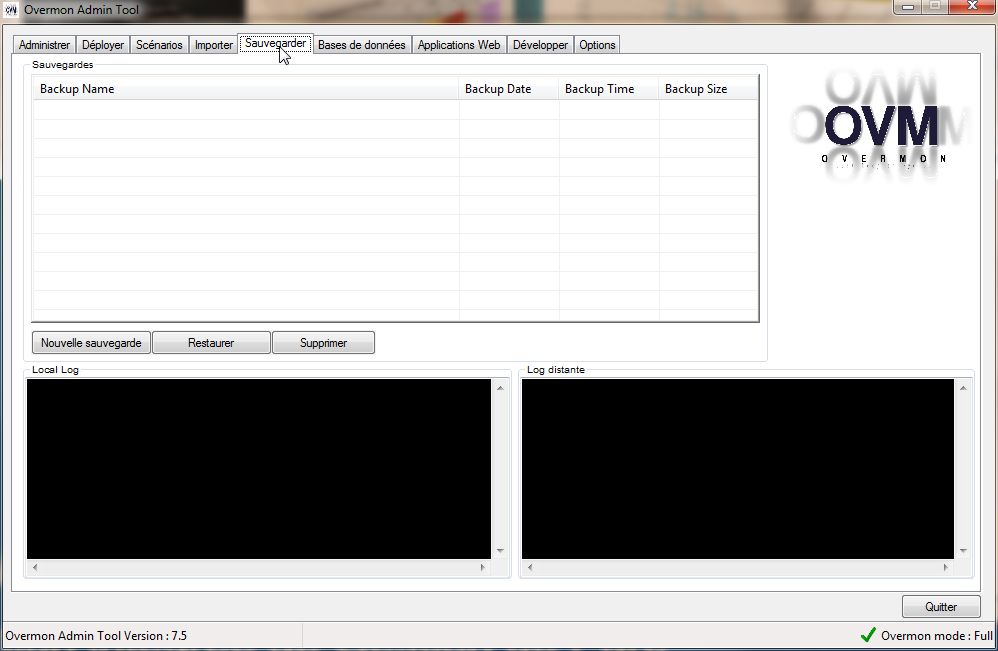Switch to the Déployer tab
998x651 pixels.
coord(103,45)
